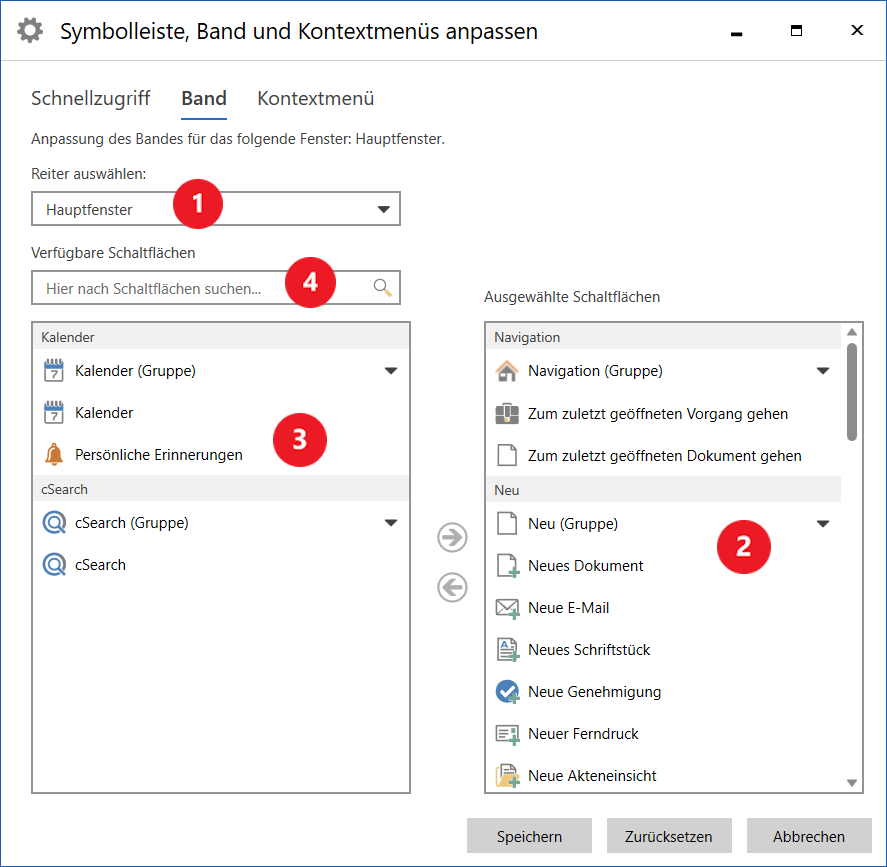Click the Kalender (Gruppe) calendar icon
Image resolution: width=887 pixels, height=867 pixels.
[54, 371]
